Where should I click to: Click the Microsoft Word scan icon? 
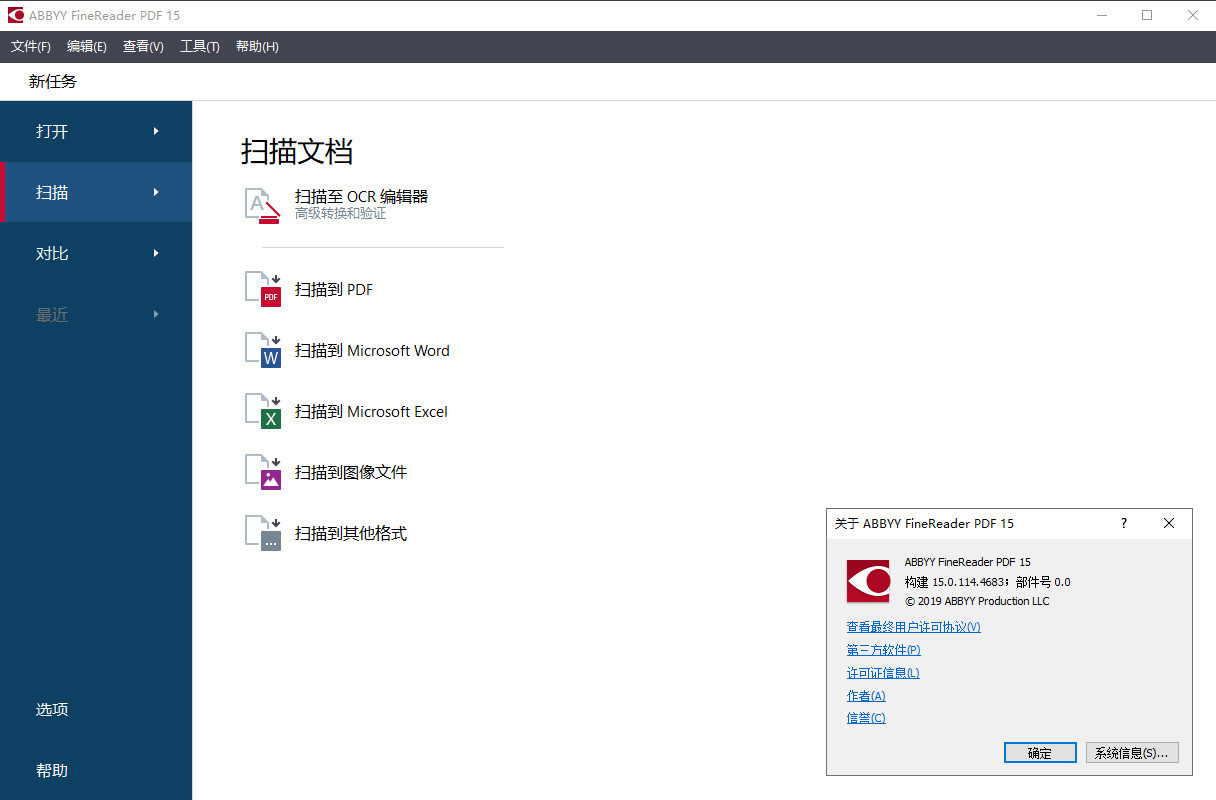pos(263,350)
